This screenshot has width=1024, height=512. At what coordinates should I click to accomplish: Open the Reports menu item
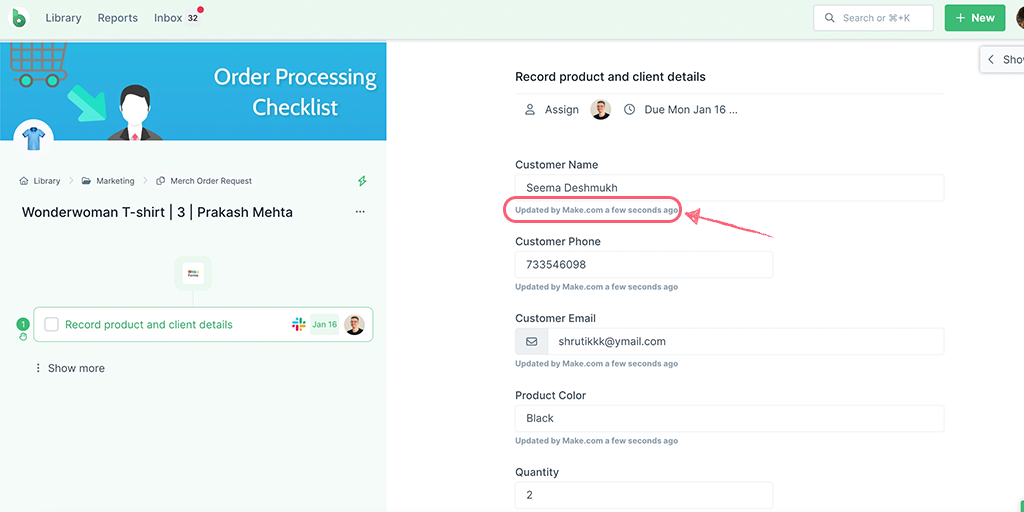[x=118, y=18]
